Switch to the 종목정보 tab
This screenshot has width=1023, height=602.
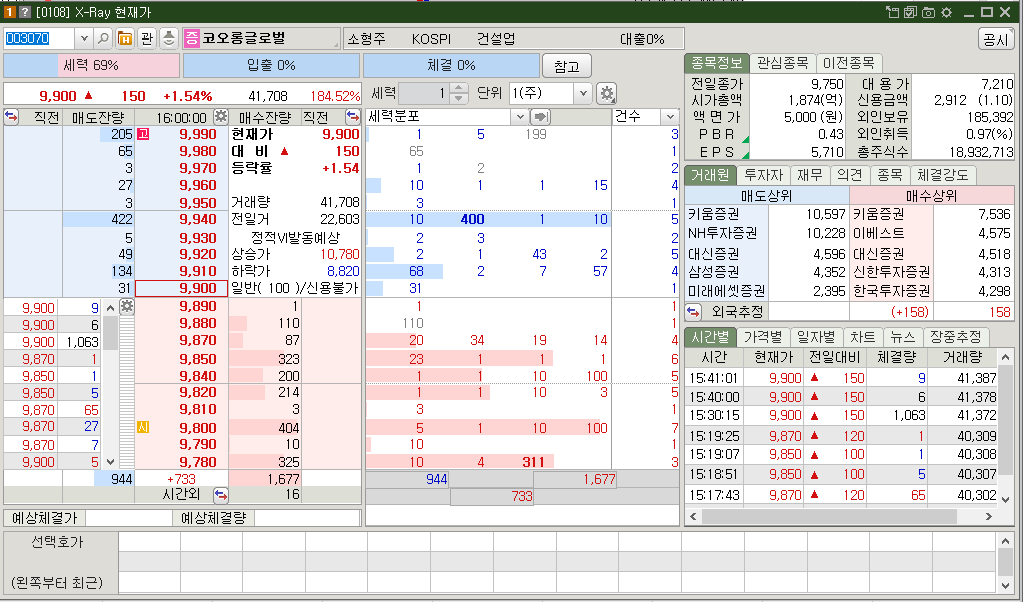tap(716, 63)
